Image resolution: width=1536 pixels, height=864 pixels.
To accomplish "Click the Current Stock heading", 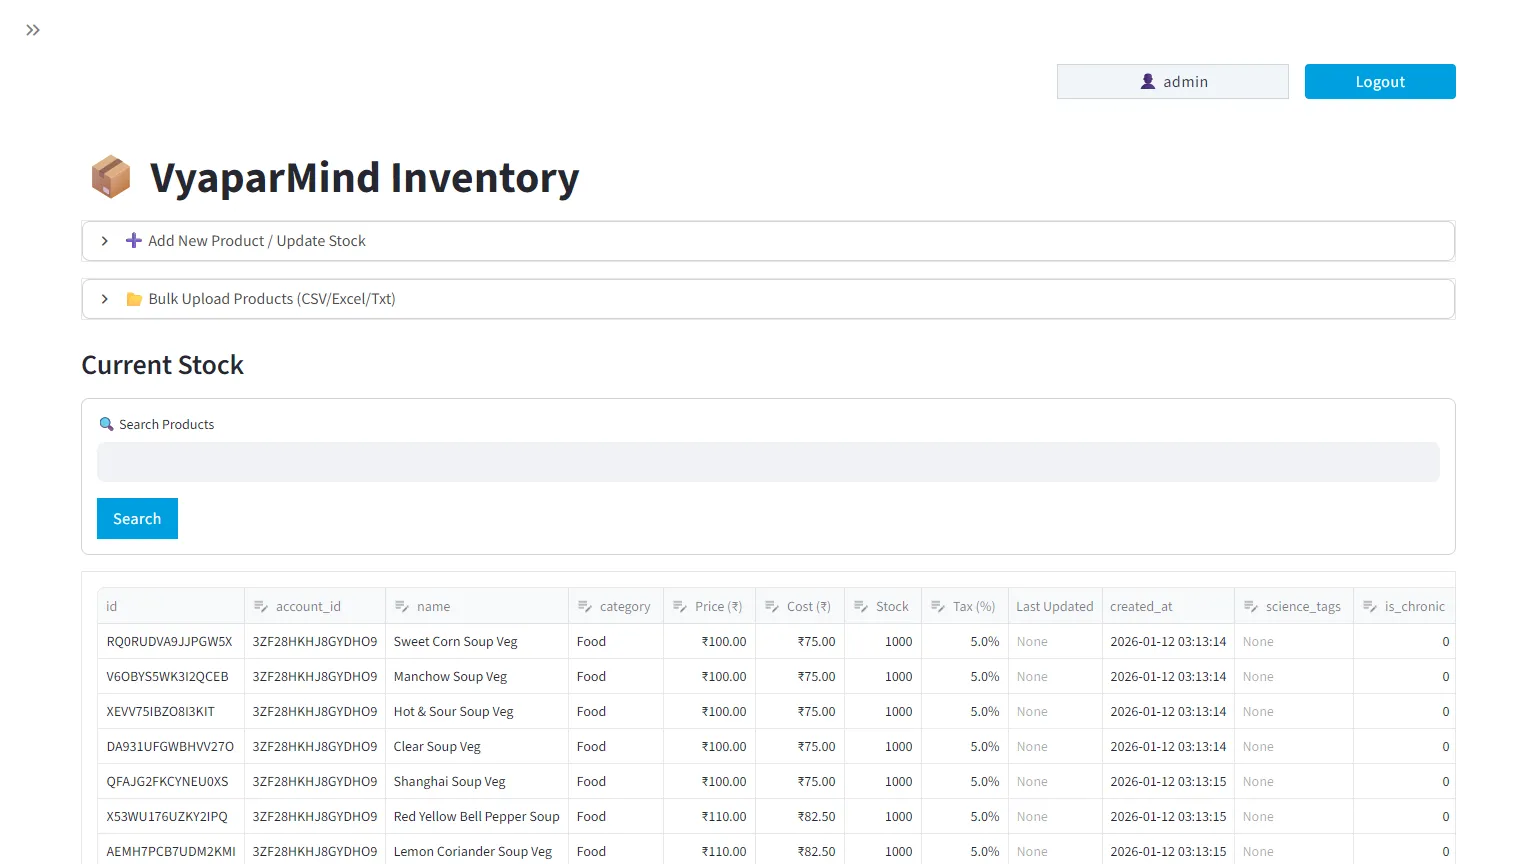I will [163, 365].
